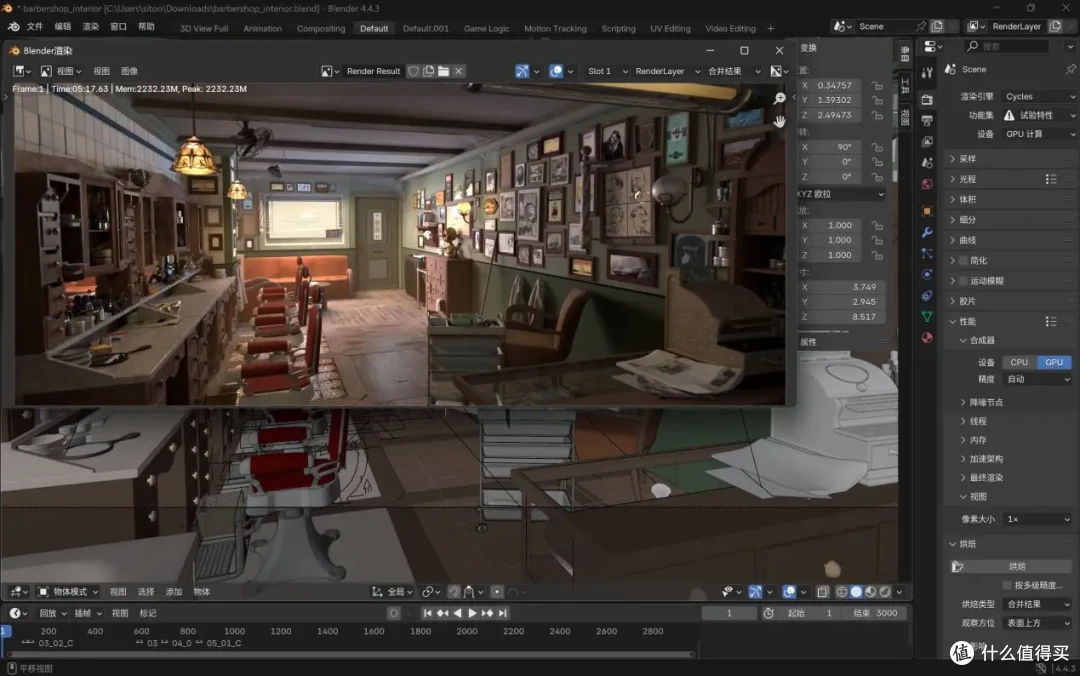
Task: Open the View Layer properties icon
Action: pyautogui.click(x=927, y=141)
